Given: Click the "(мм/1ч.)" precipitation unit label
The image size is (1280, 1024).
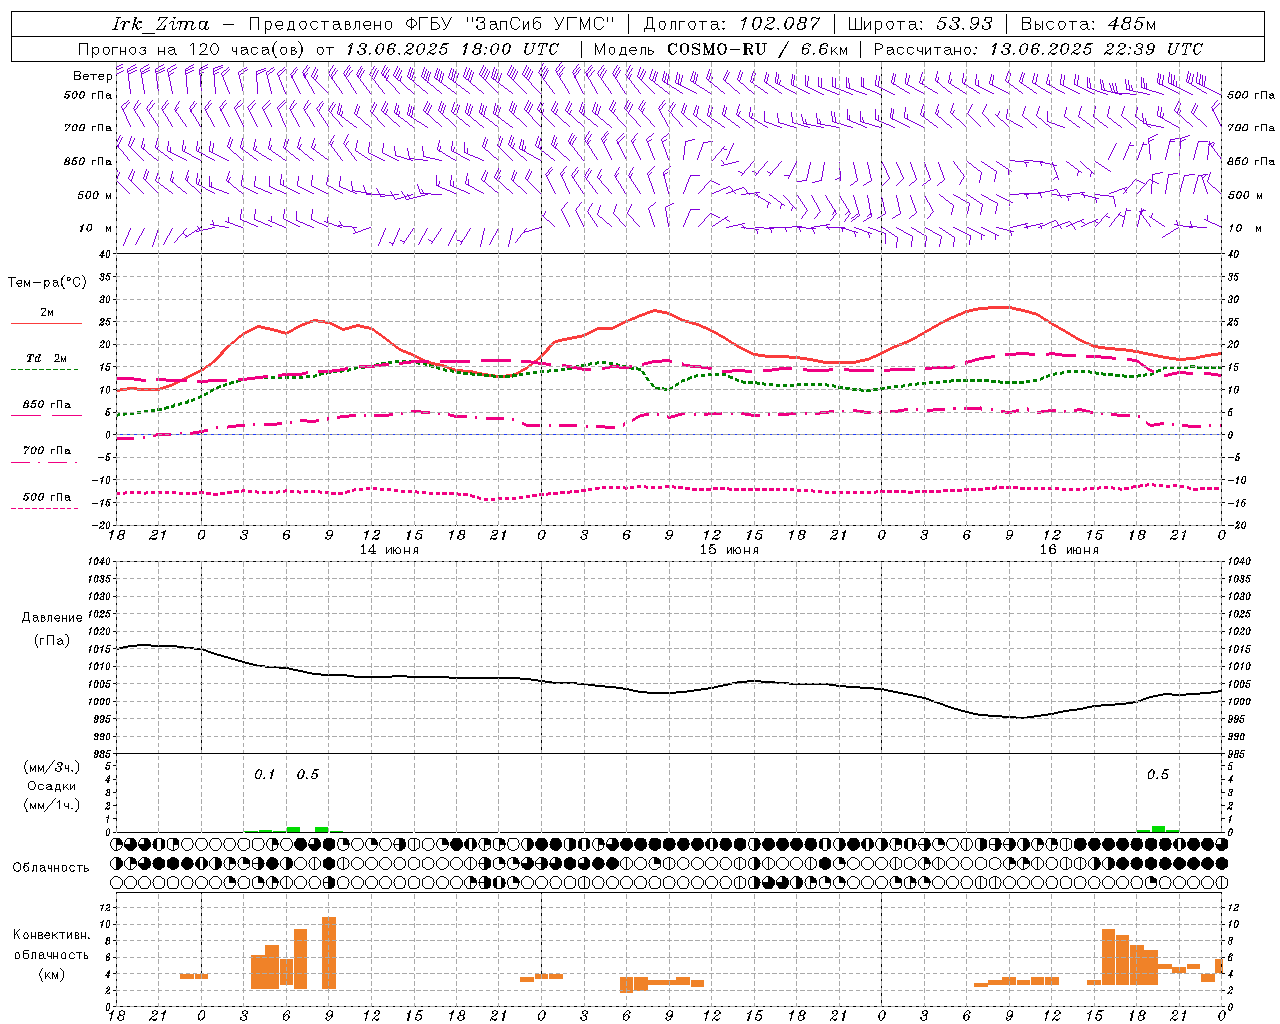Looking at the screenshot, I should coord(52,805).
